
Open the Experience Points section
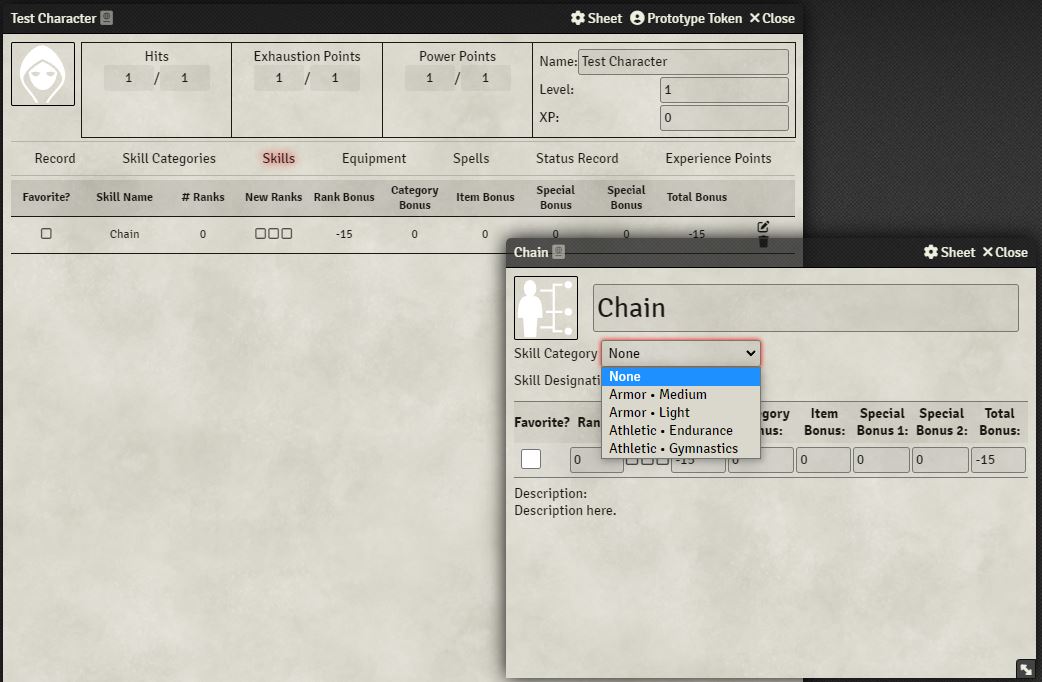(718, 158)
